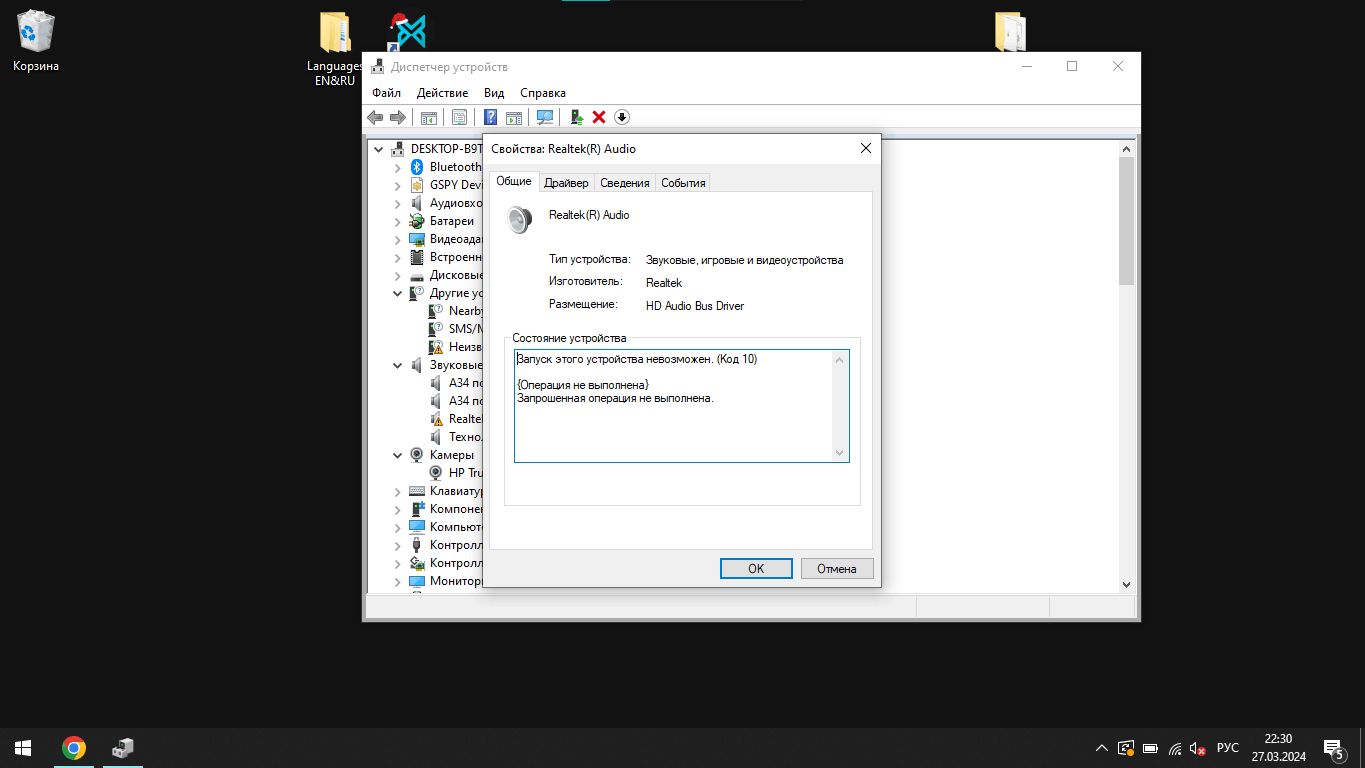The image size is (1365, 768).
Task: Switch to the События tab
Action: 683,182
